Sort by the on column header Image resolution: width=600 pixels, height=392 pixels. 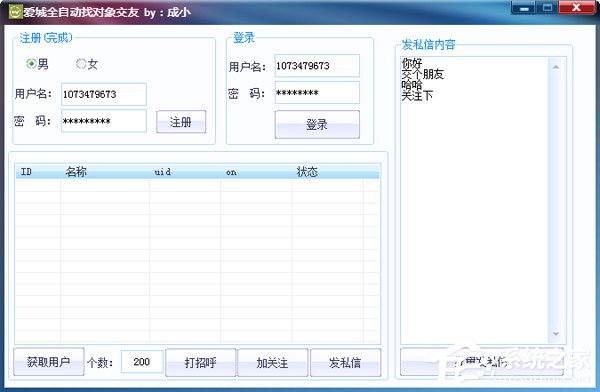(x=256, y=172)
